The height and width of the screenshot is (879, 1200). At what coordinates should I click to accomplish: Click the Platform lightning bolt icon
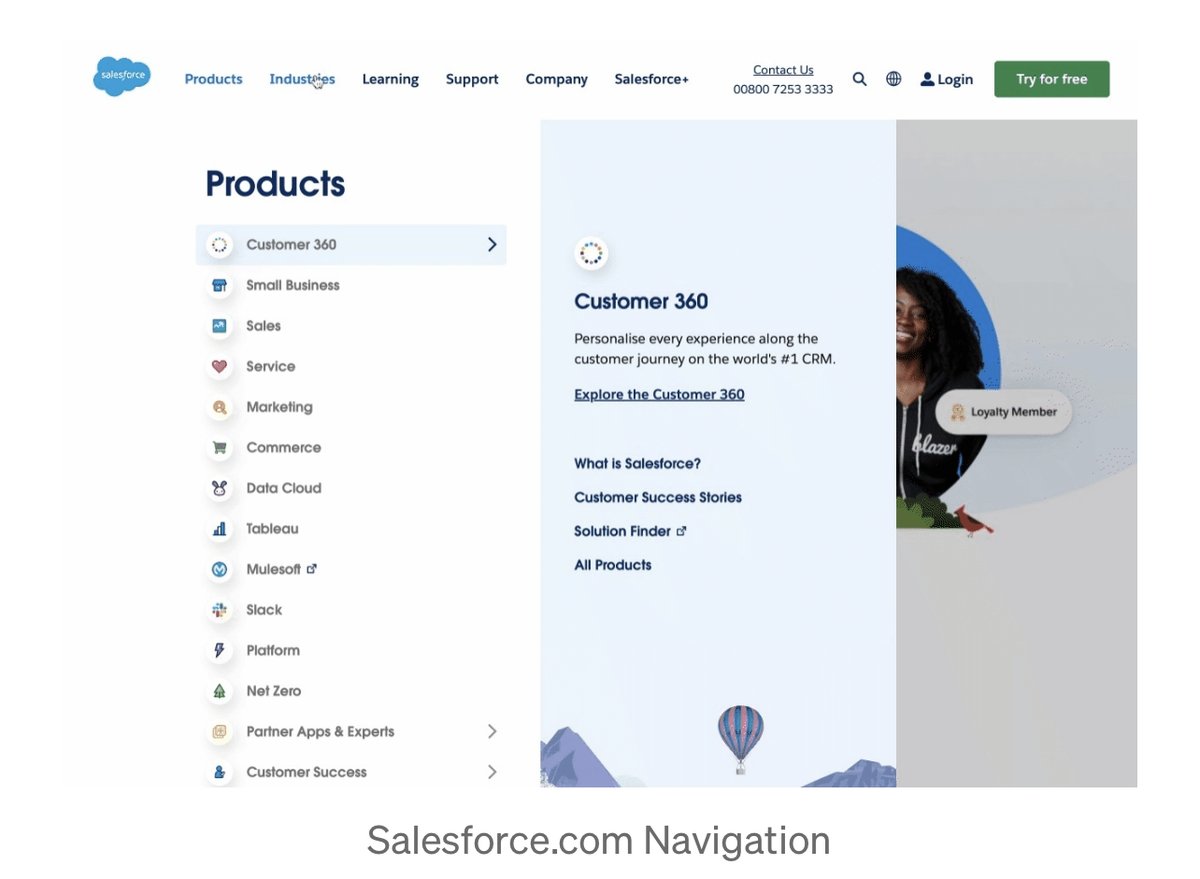point(219,651)
